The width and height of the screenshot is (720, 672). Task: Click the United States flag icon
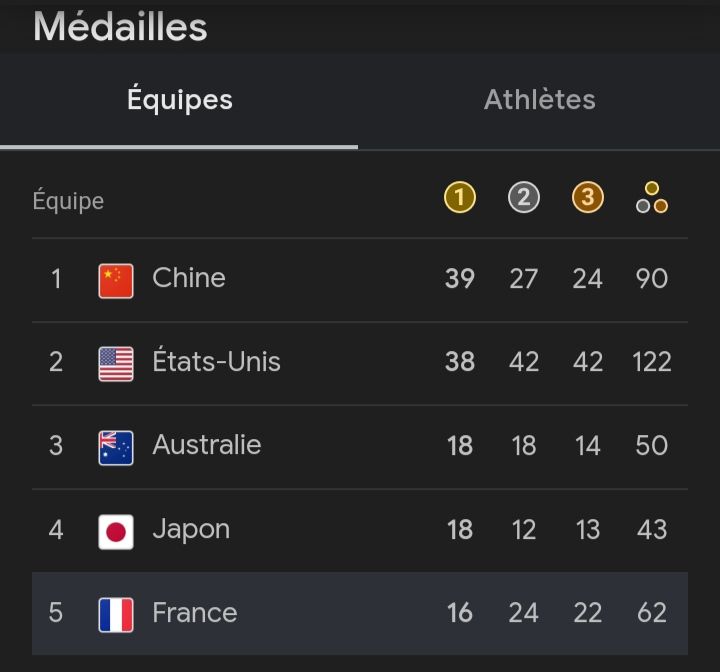116,364
